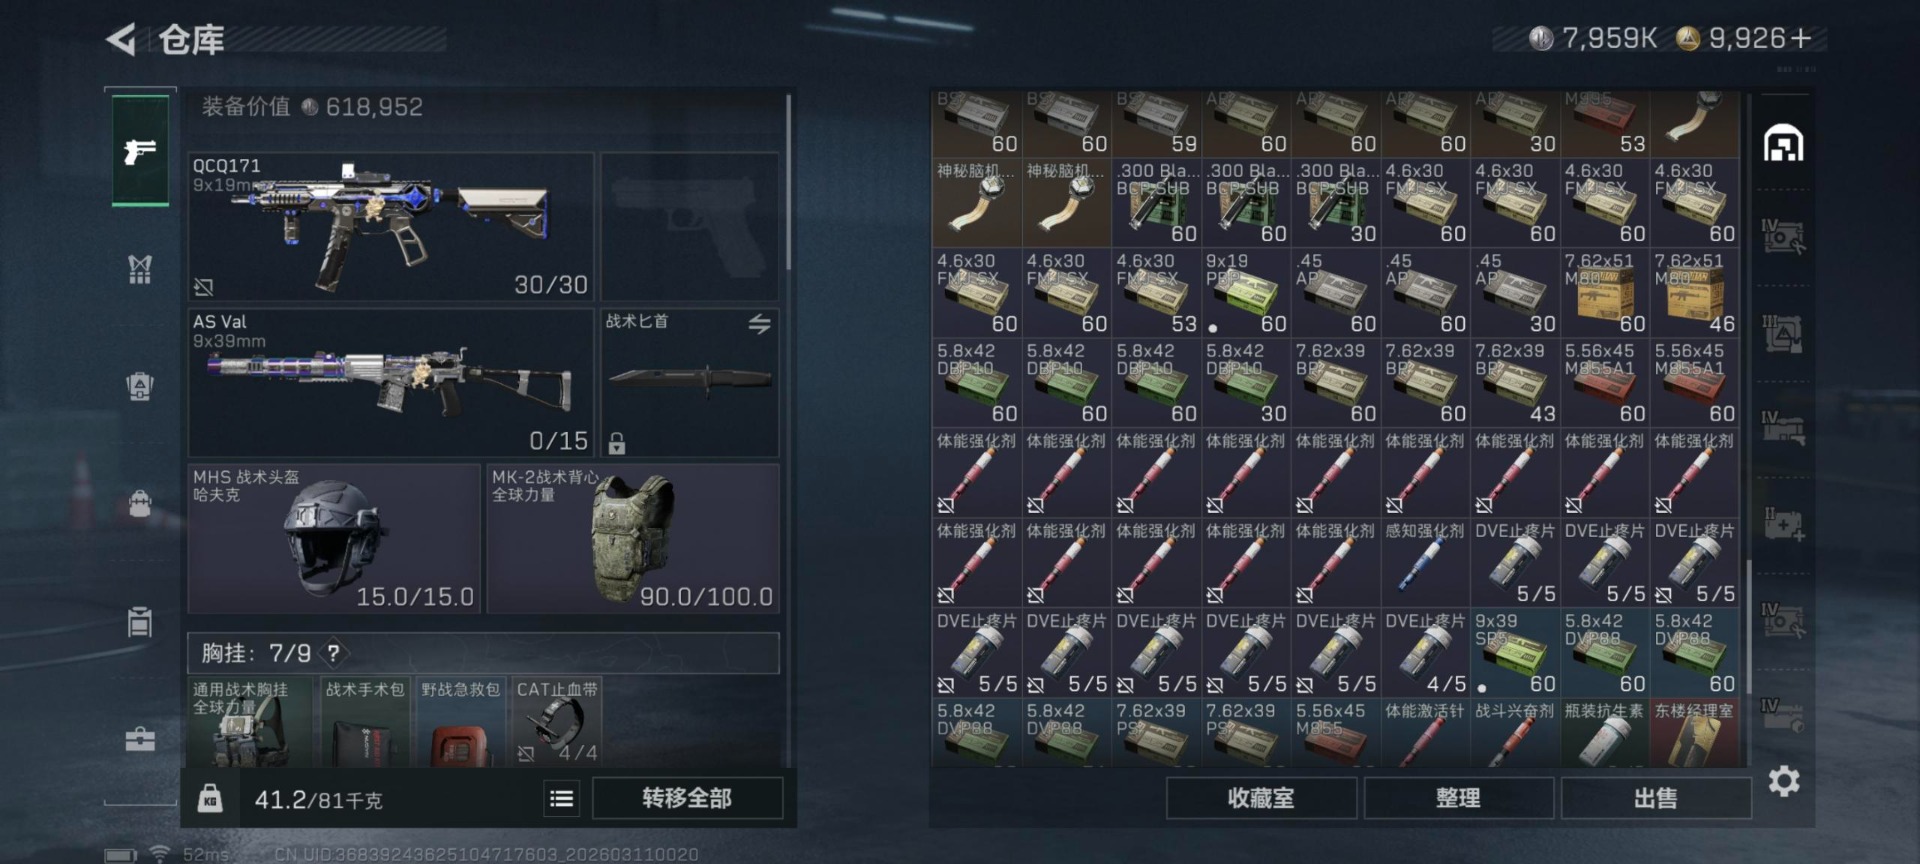Open the backpack category in left sidebar
The height and width of the screenshot is (864, 1920).
[x=140, y=504]
